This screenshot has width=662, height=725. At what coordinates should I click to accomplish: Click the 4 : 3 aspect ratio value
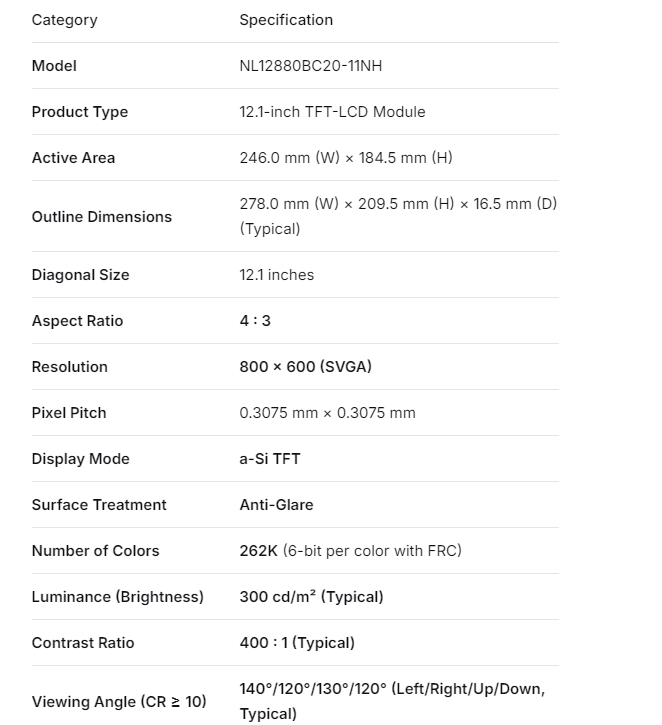[x=255, y=321]
